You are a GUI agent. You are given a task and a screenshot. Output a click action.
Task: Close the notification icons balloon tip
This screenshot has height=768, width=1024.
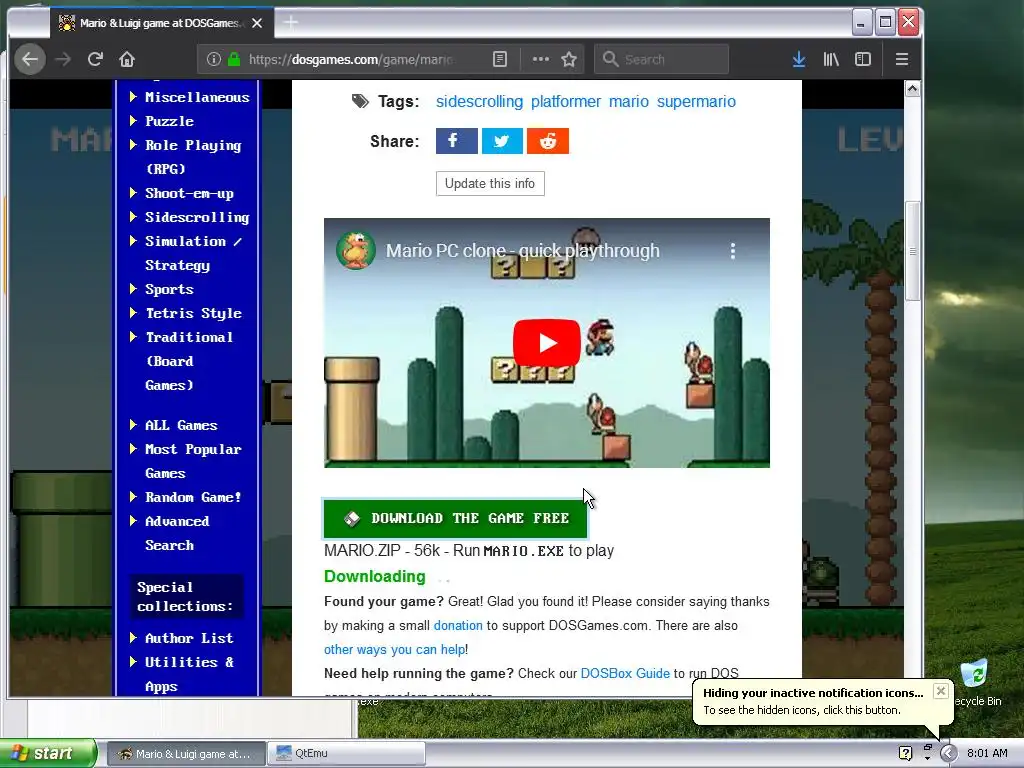pyautogui.click(x=940, y=691)
